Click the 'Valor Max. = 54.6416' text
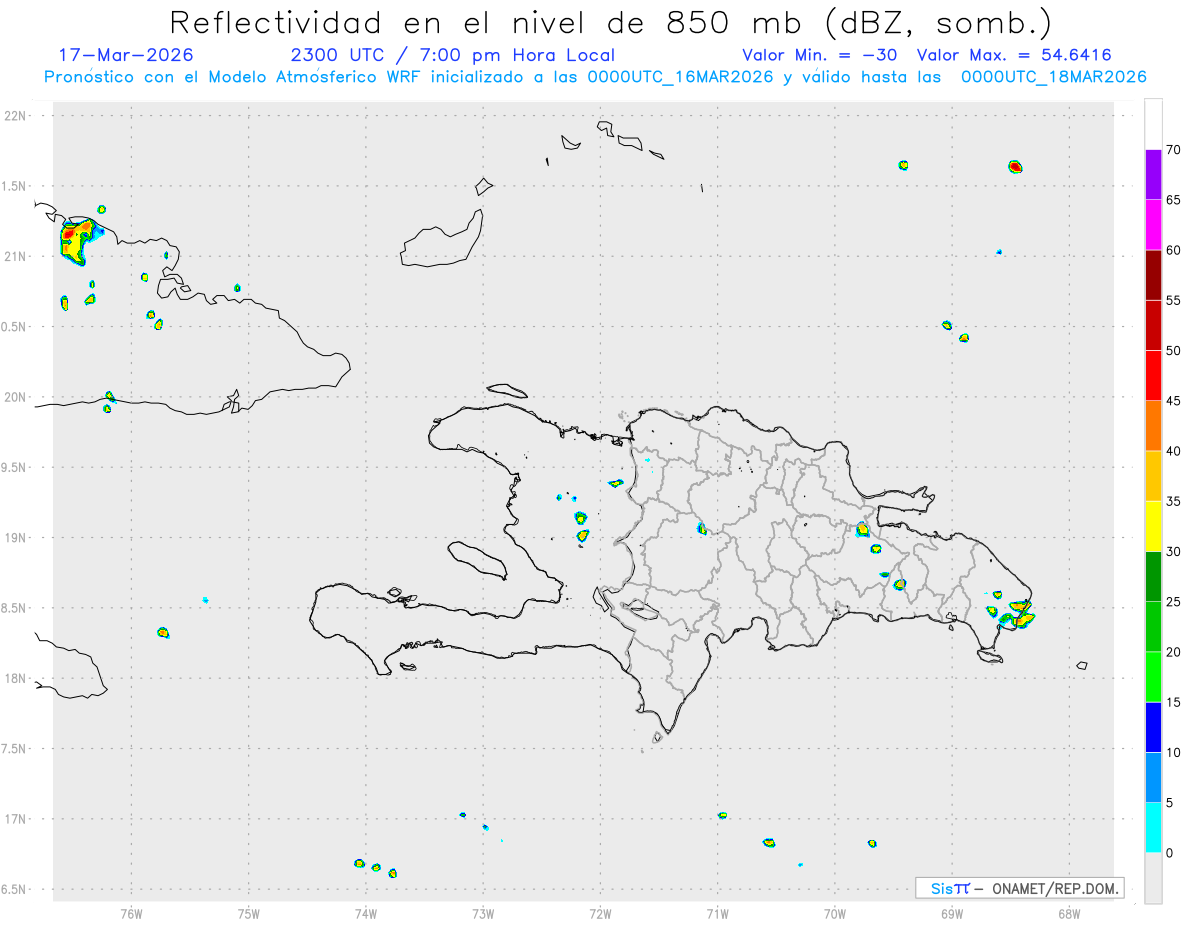This screenshot has width=1200, height=927. pyautogui.click(x=1014, y=55)
